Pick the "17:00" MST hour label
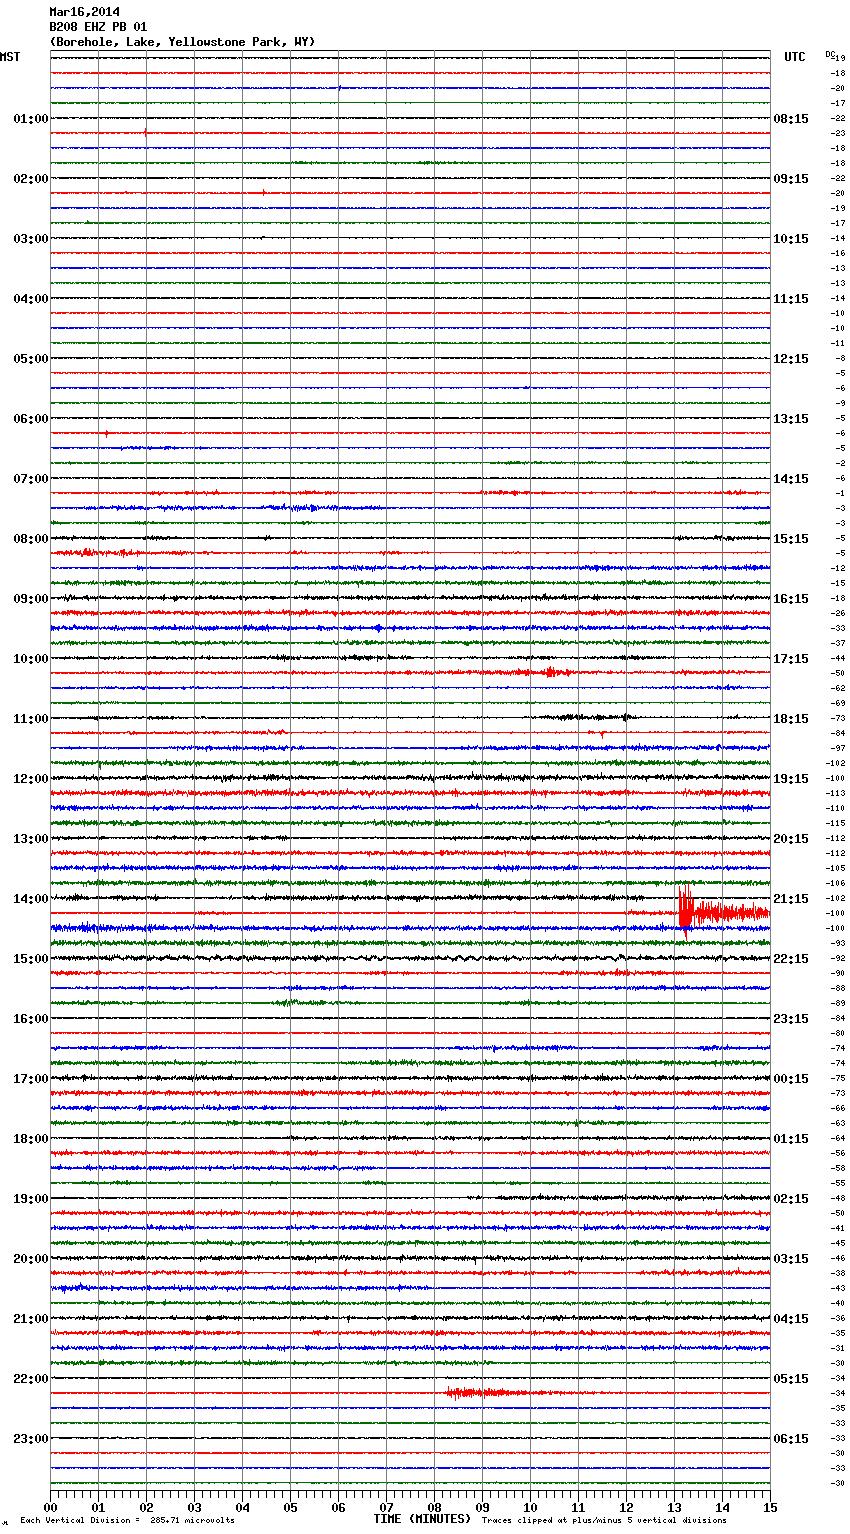 [31, 1079]
